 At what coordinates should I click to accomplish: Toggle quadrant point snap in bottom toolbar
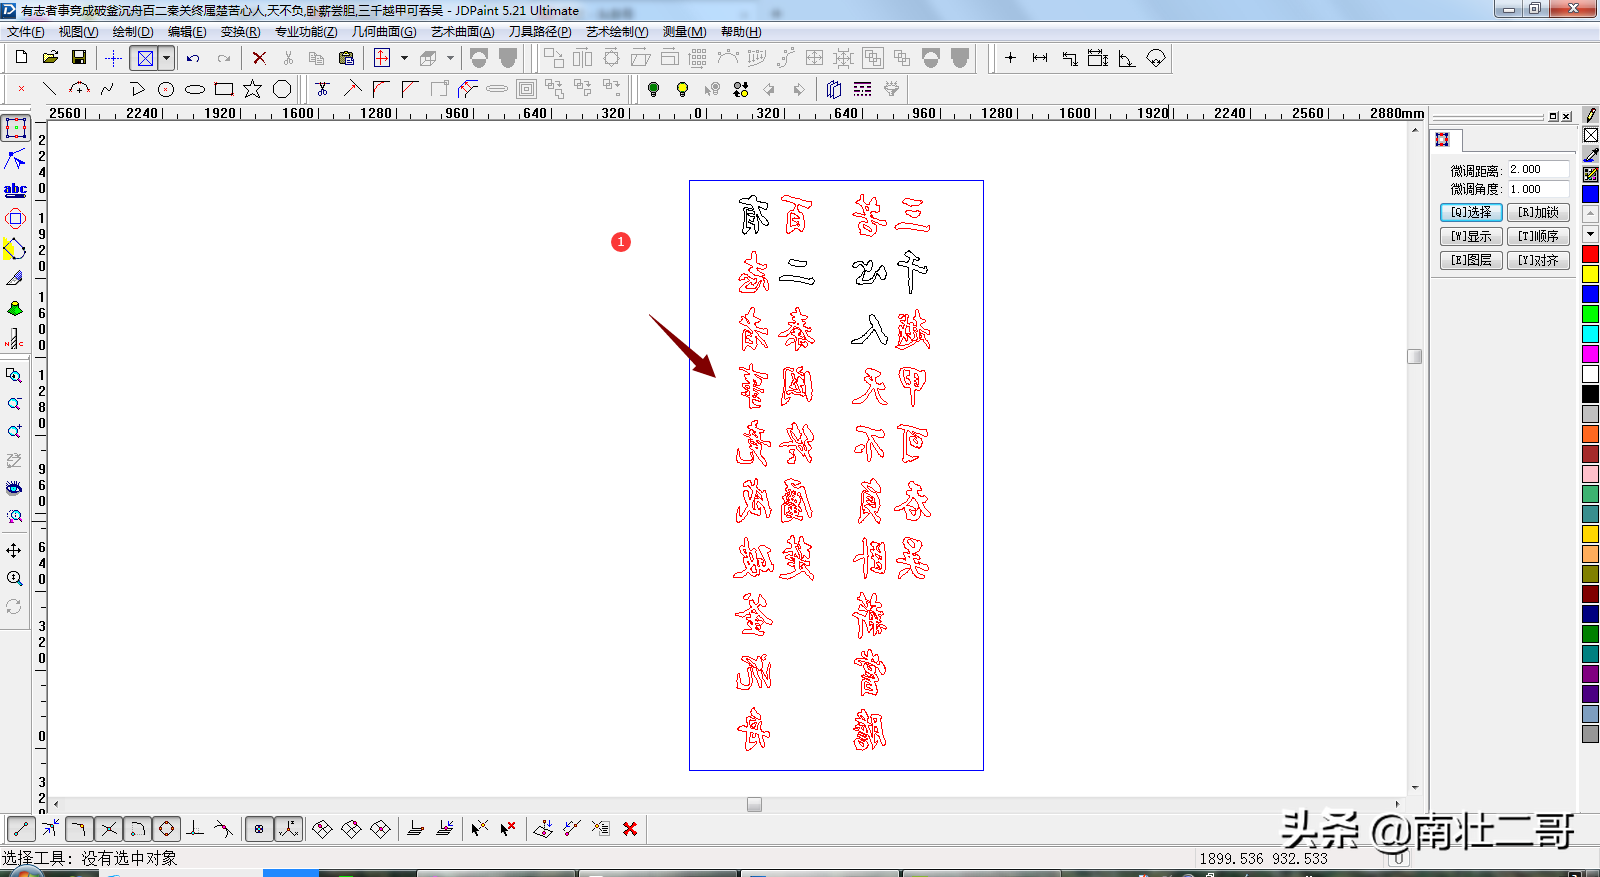pyautogui.click(x=167, y=829)
